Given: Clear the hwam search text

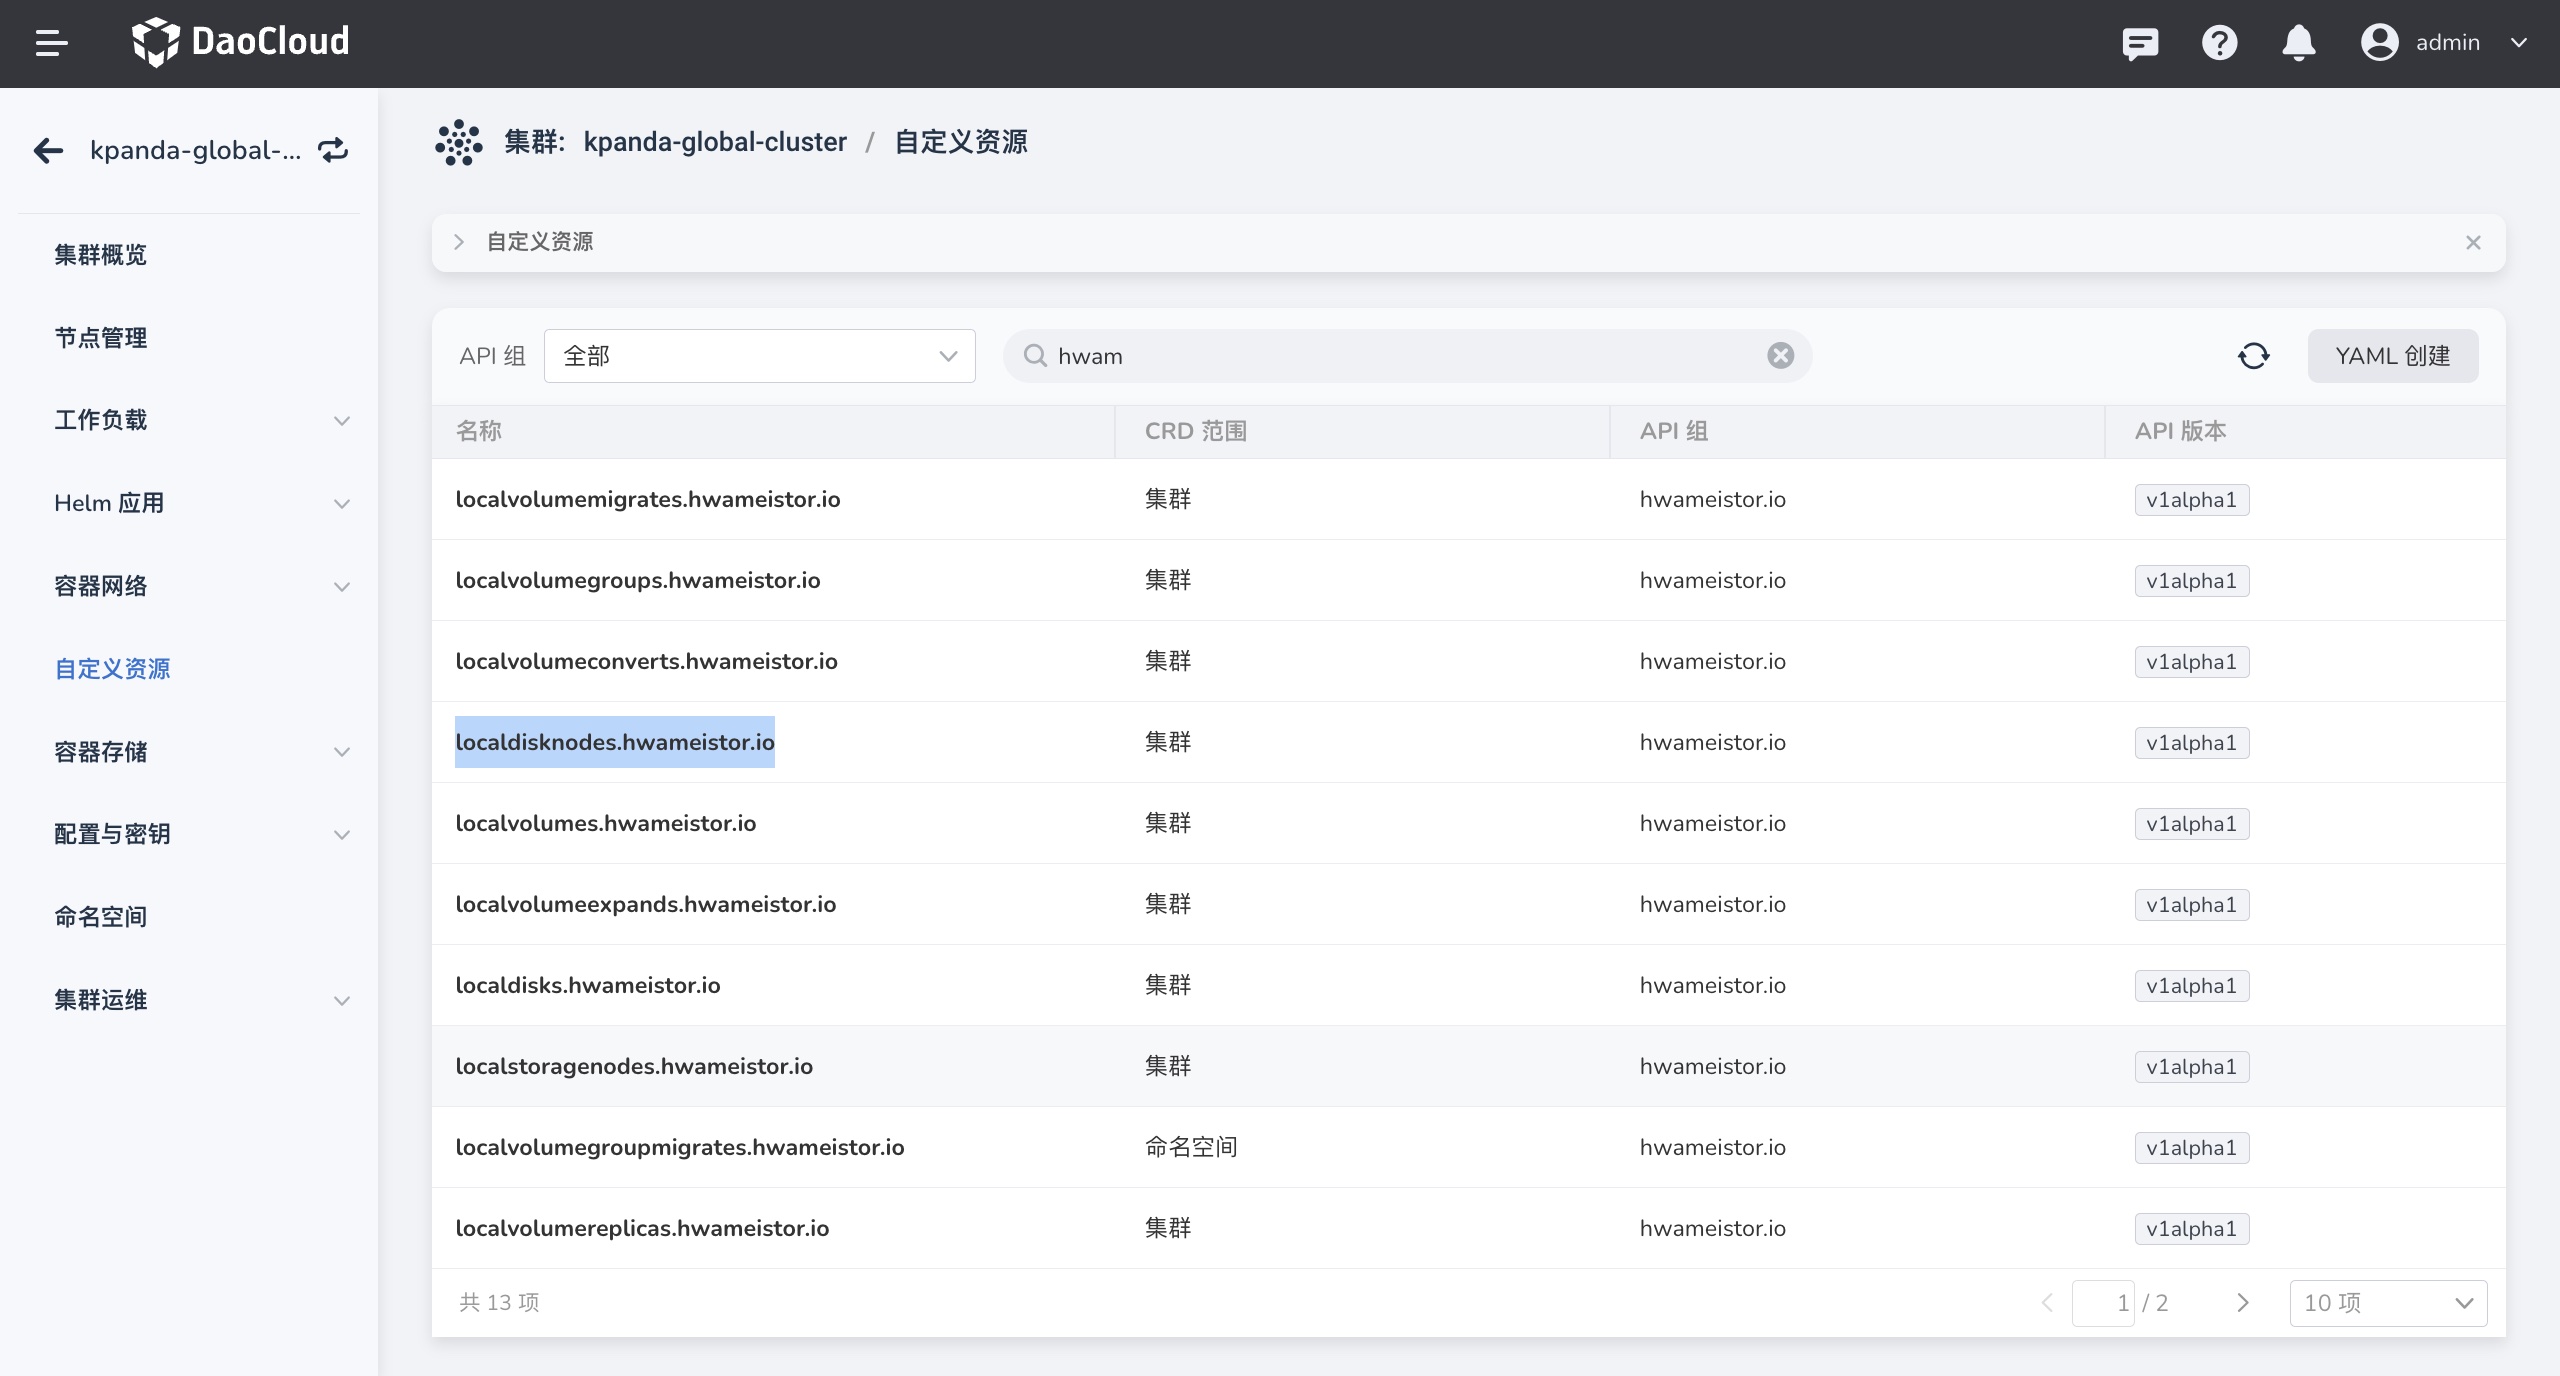Looking at the screenshot, I should [1780, 356].
